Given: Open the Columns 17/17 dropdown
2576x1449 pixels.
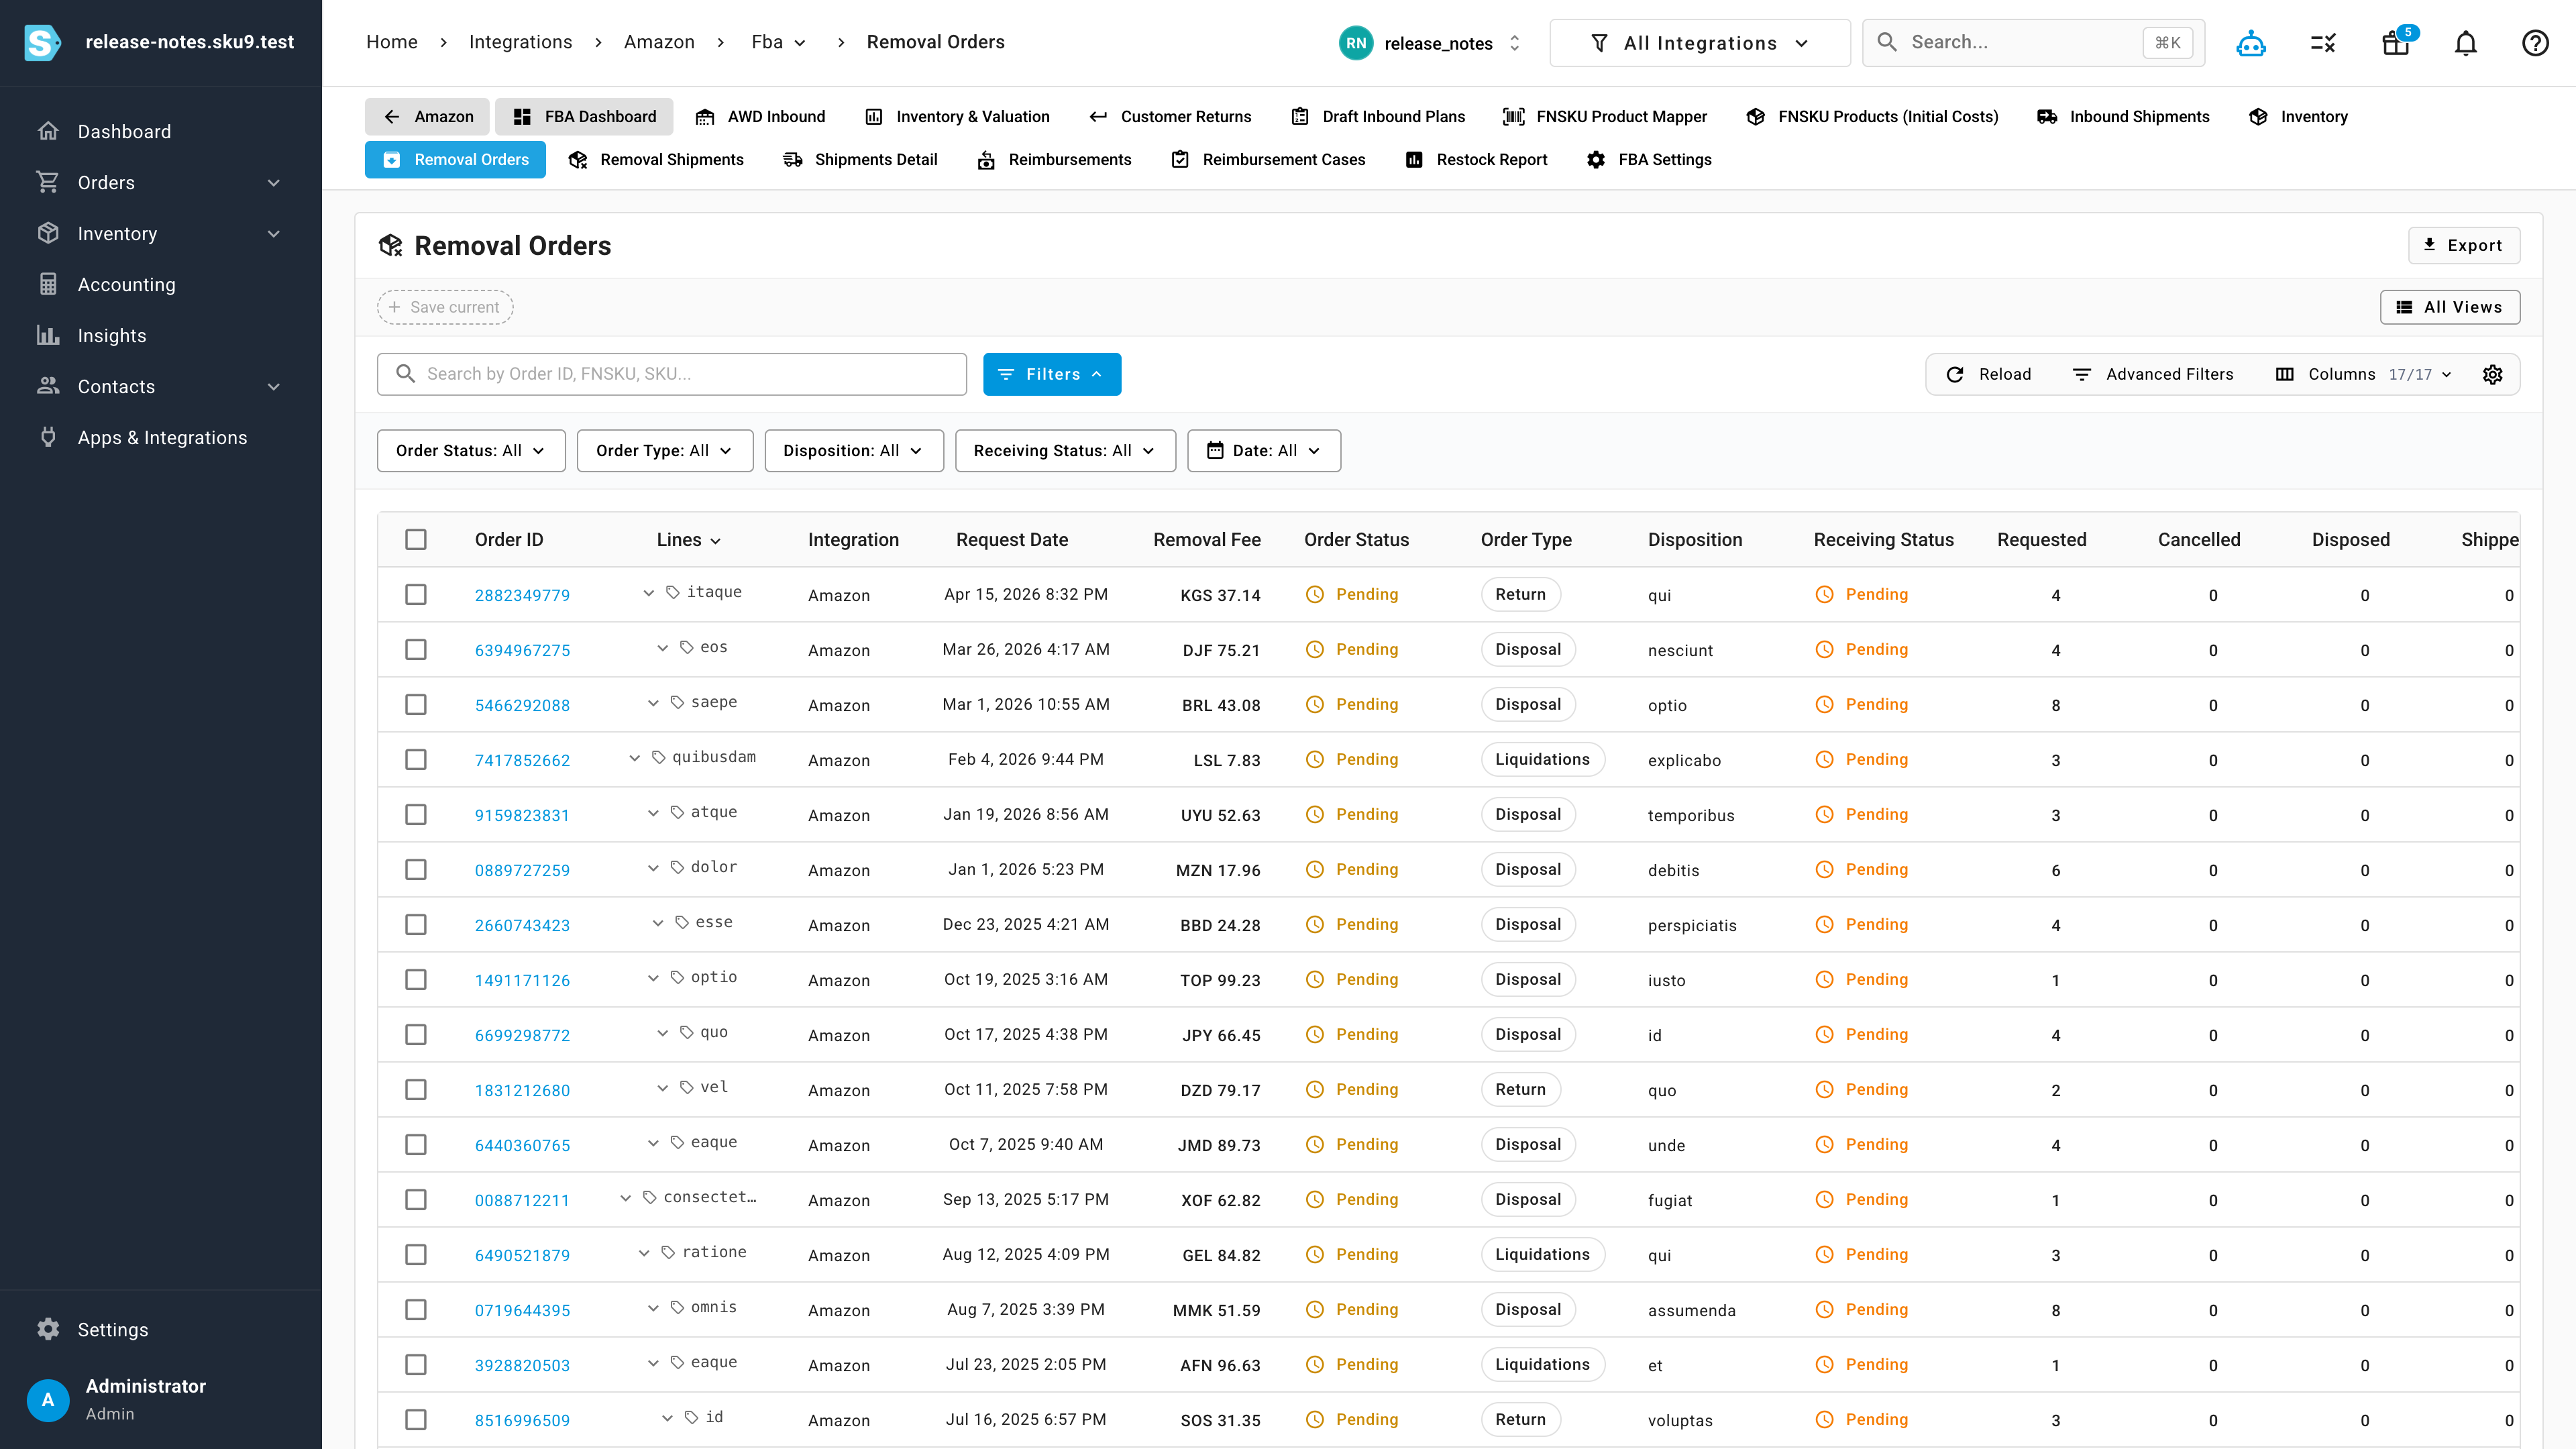Looking at the screenshot, I should click(x=2363, y=374).
